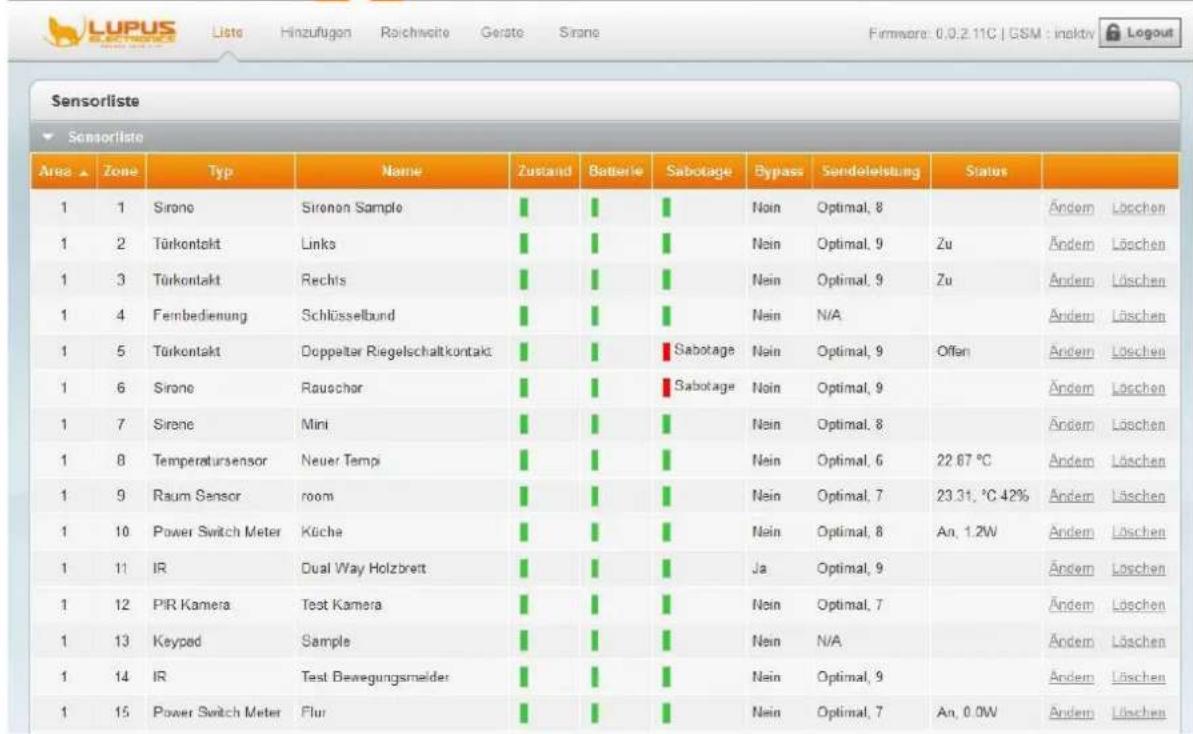Click Ändern for Test Bewegungsmelder
Screen dimensions: 1193x734
click(x=1071, y=677)
